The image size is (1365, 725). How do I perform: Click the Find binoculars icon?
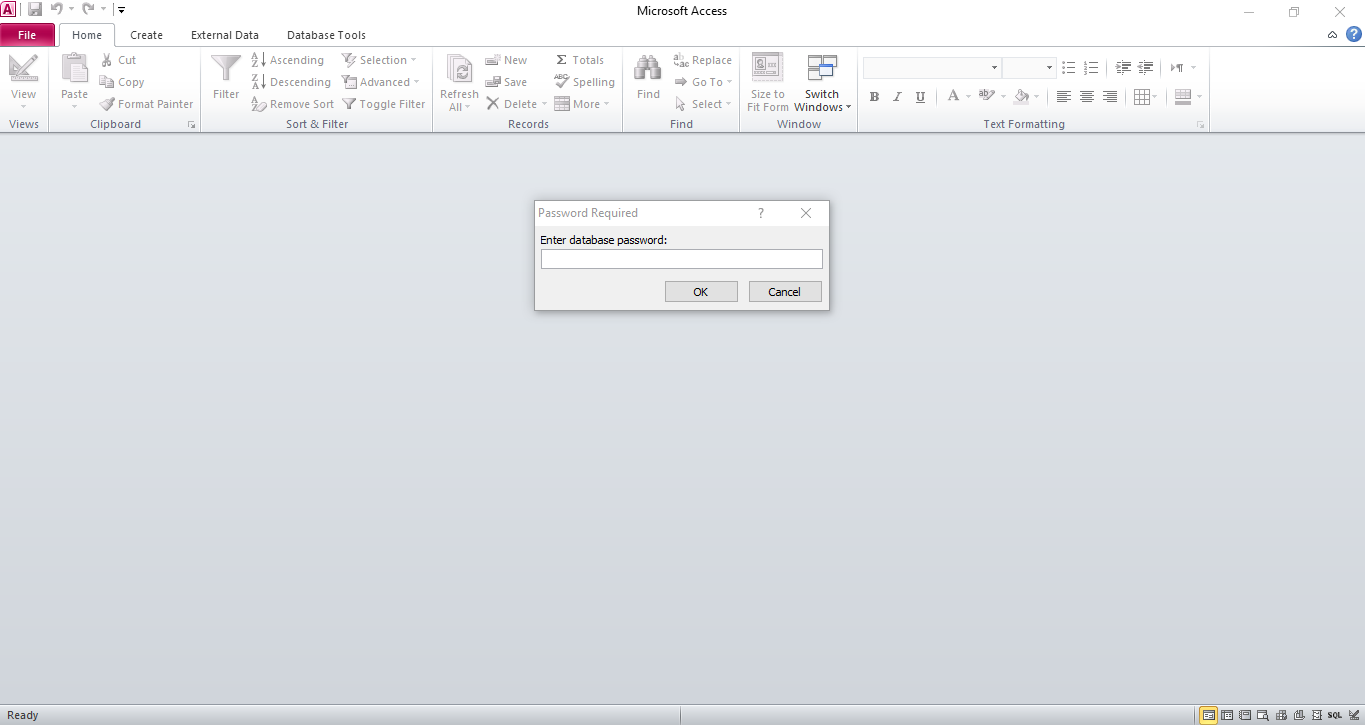click(x=648, y=69)
